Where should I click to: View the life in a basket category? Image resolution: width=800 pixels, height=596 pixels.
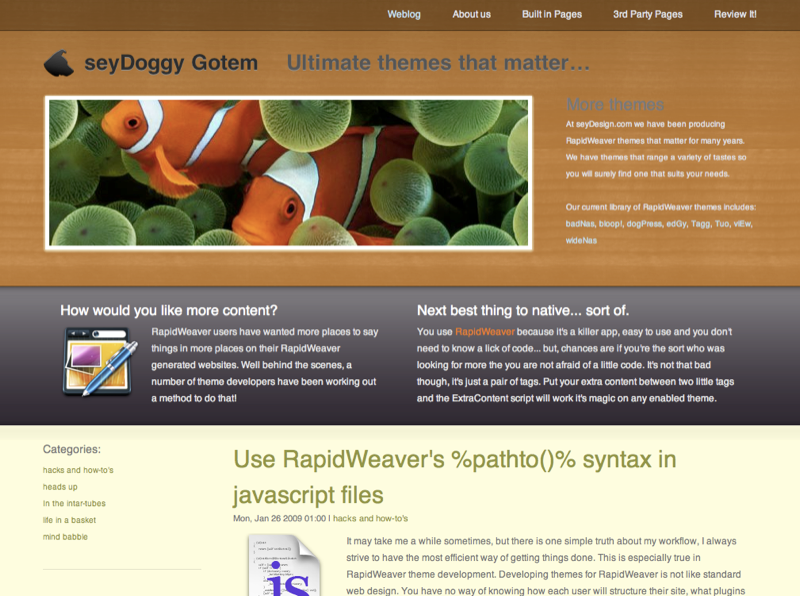[x=69, y=520]
